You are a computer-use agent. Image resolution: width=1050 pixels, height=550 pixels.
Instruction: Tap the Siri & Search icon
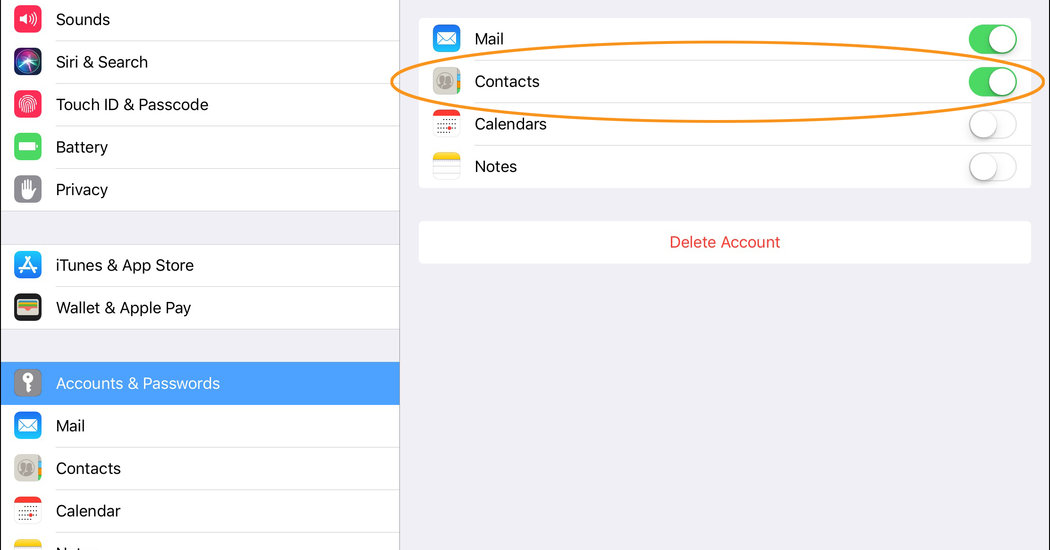tap(27, 62)
